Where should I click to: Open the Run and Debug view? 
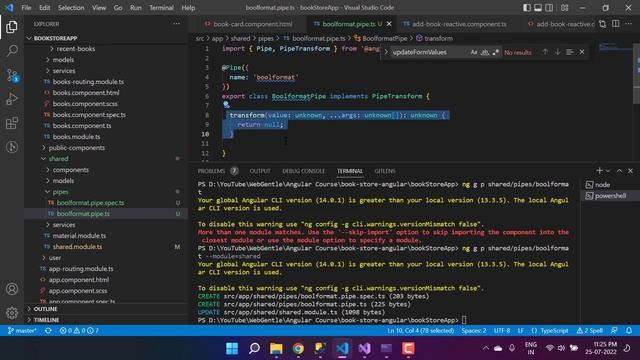click(x=12, y=99)
